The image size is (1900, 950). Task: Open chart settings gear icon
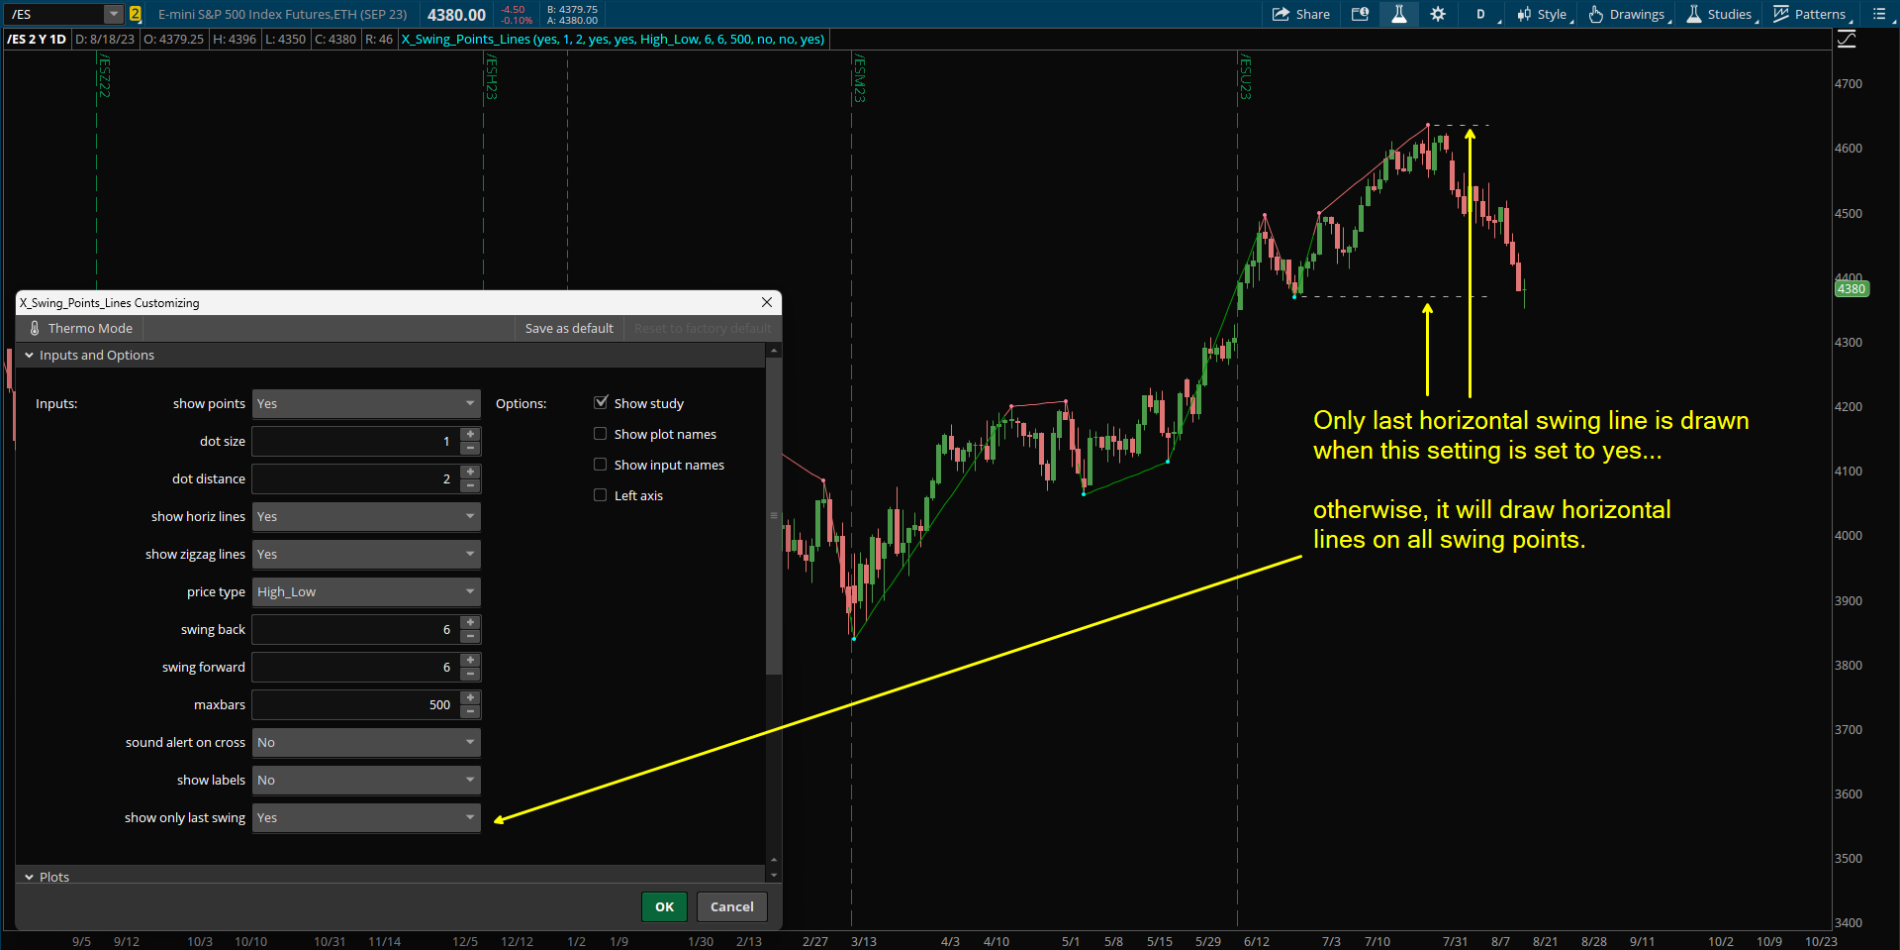1437,14
